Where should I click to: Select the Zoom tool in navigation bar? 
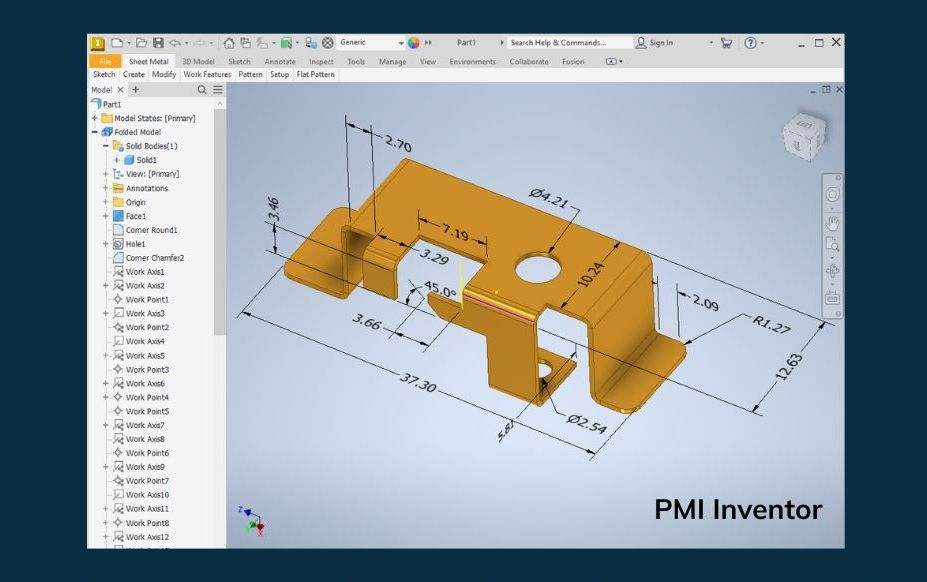coord(832,244)
